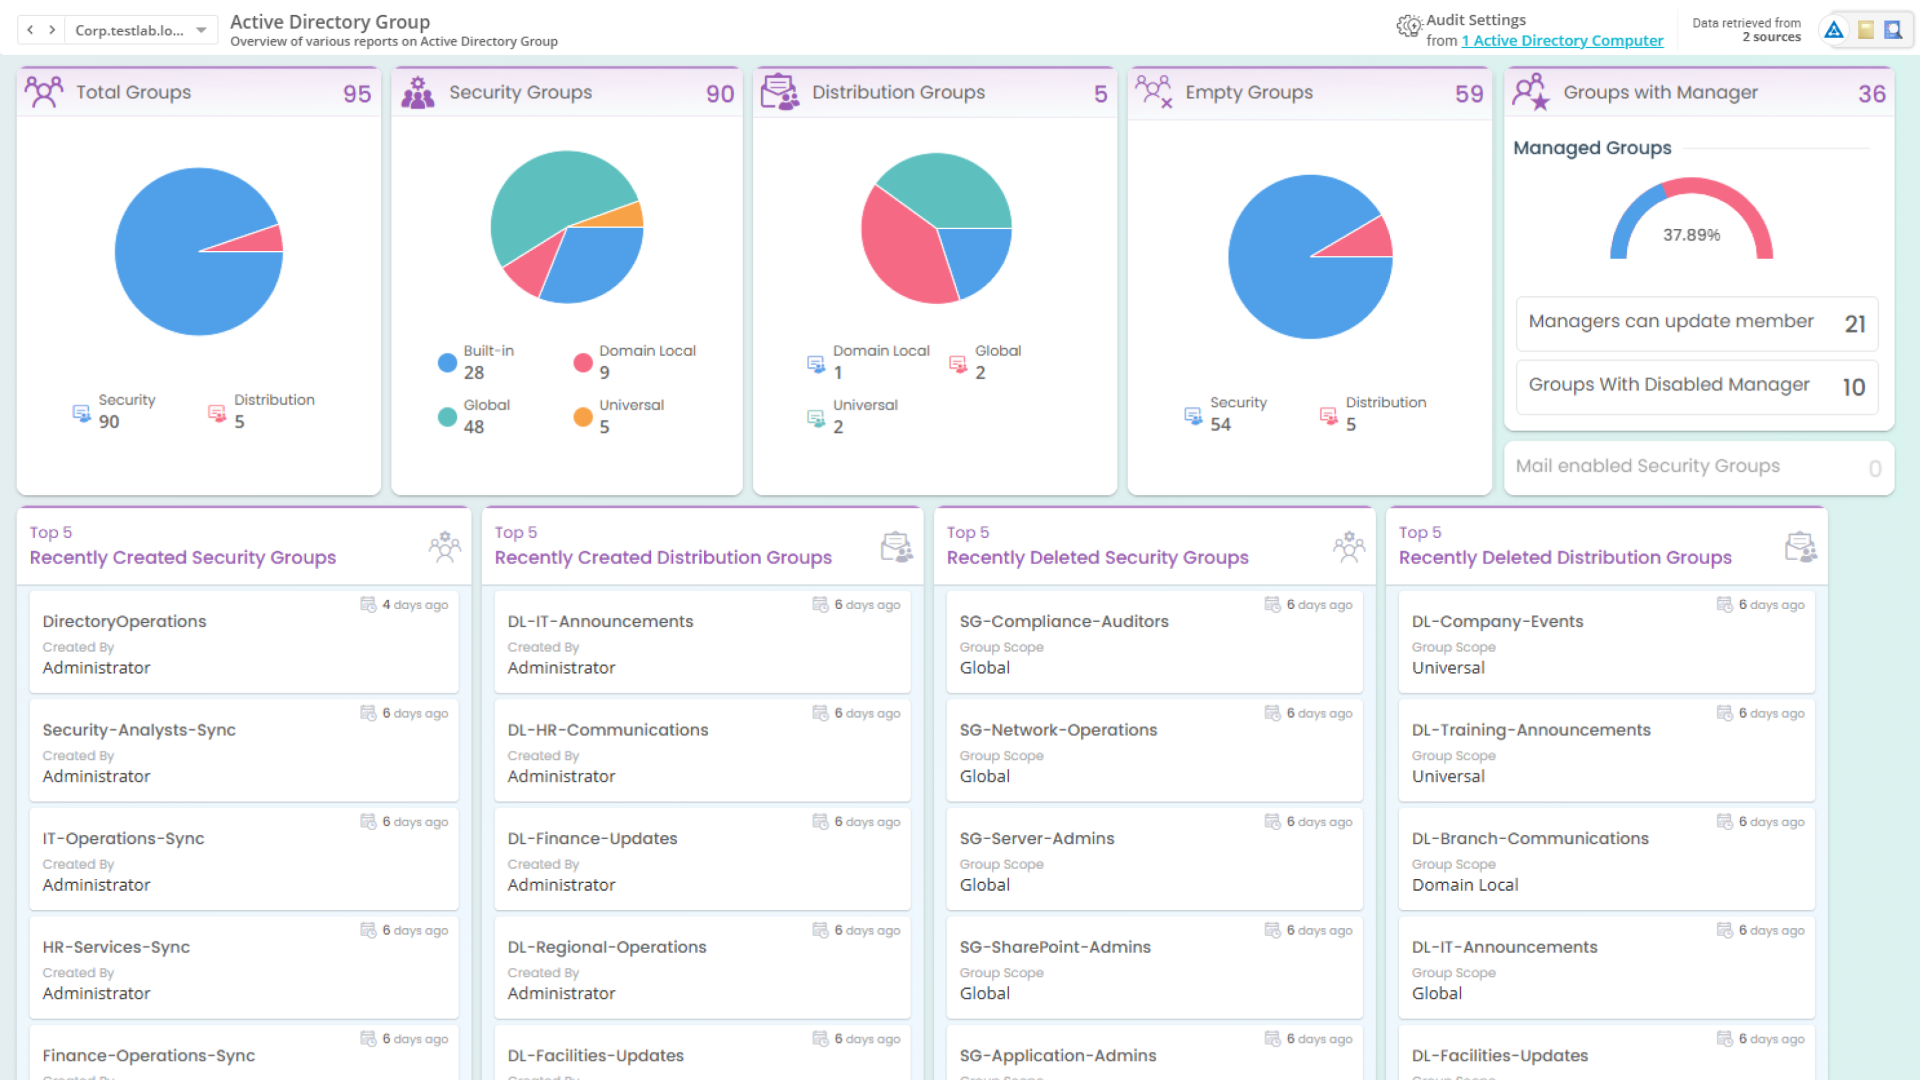This screenshot has height=1080, width=1920.
Task: Click the Total Groups pie chart
Action: [x=199, y=251]
